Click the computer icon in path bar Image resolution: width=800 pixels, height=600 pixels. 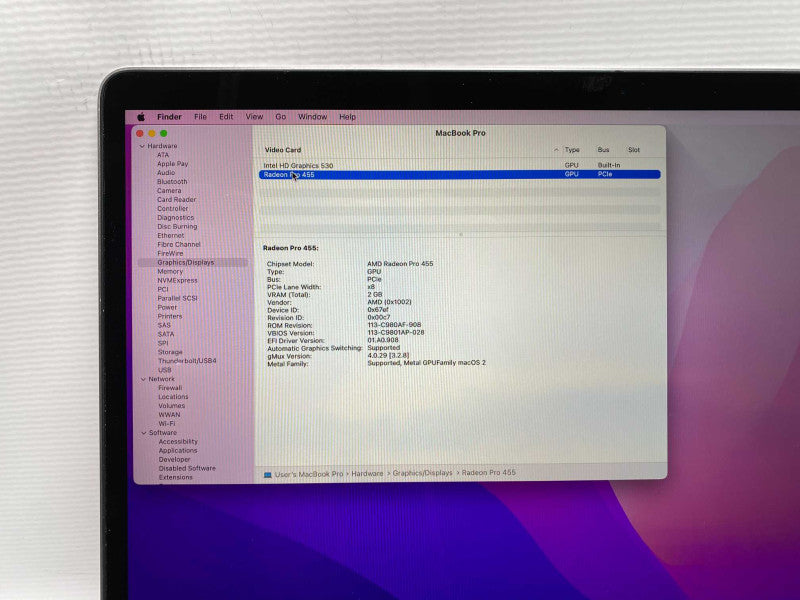(267, 474)
